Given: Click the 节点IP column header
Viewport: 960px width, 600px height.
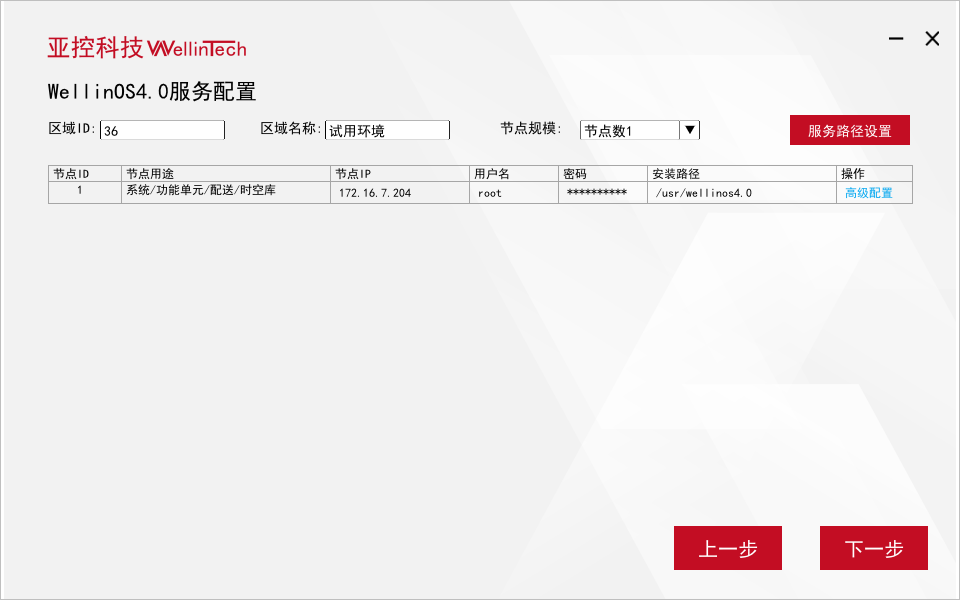Looking at the screenshot, I should (400, 174).
